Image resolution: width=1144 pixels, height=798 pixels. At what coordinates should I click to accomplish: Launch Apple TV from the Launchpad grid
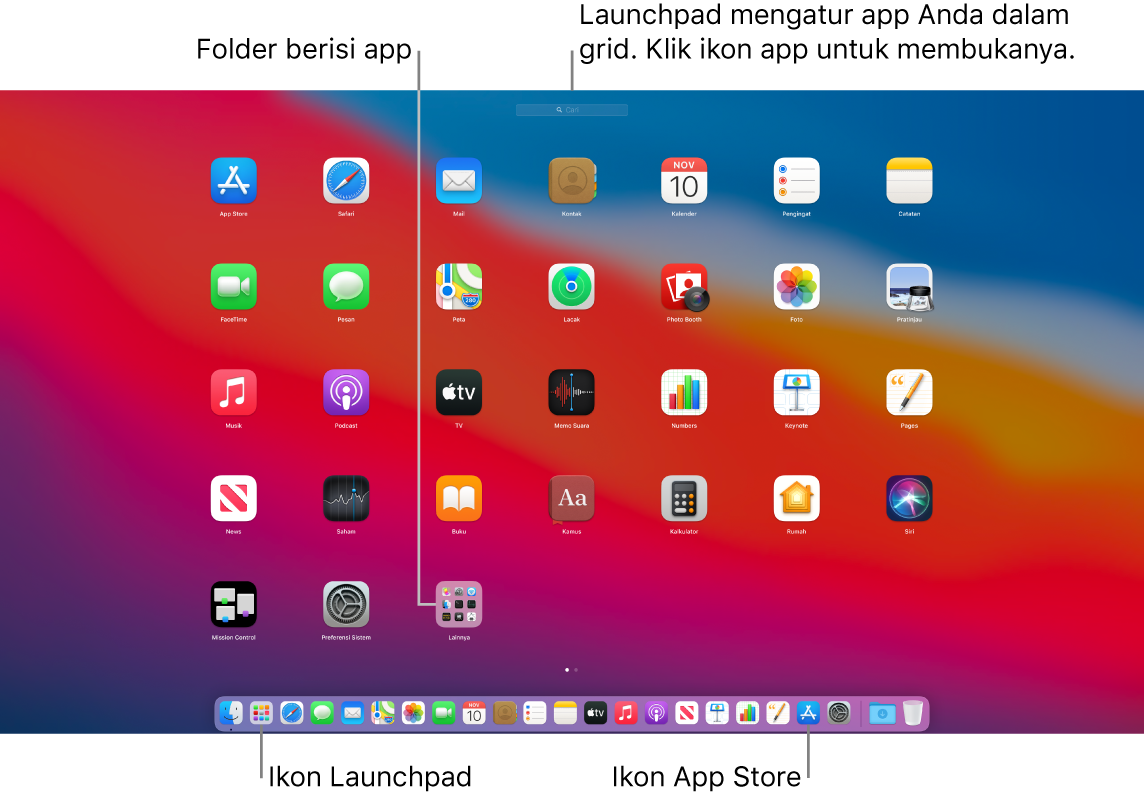(x=458, y=392)
